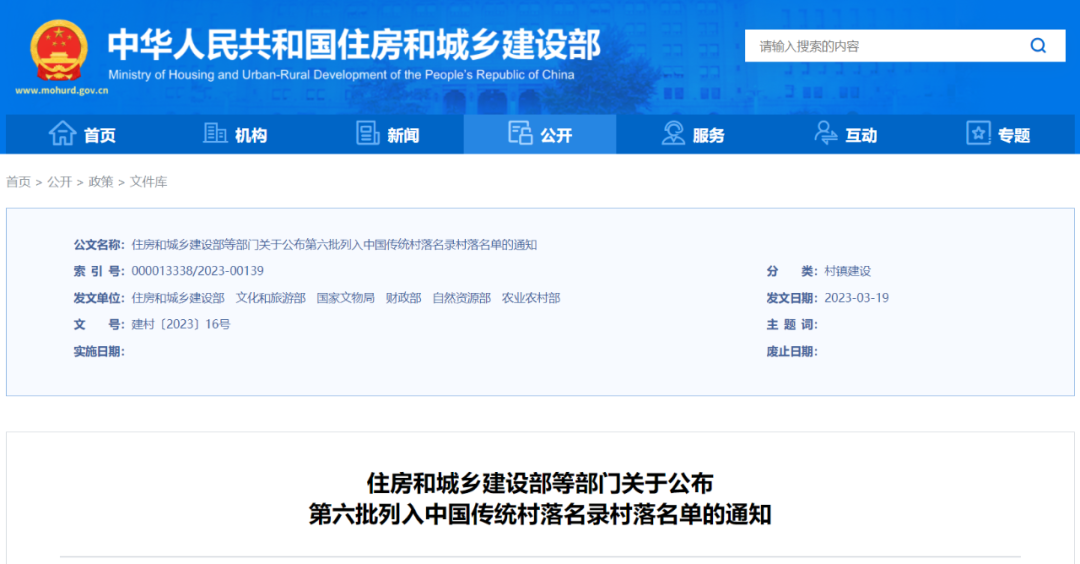Click the English ministry name subtitle
The height and width of the screenshot is (564, 1080).
pyautogui.click(x=341, y=74)
